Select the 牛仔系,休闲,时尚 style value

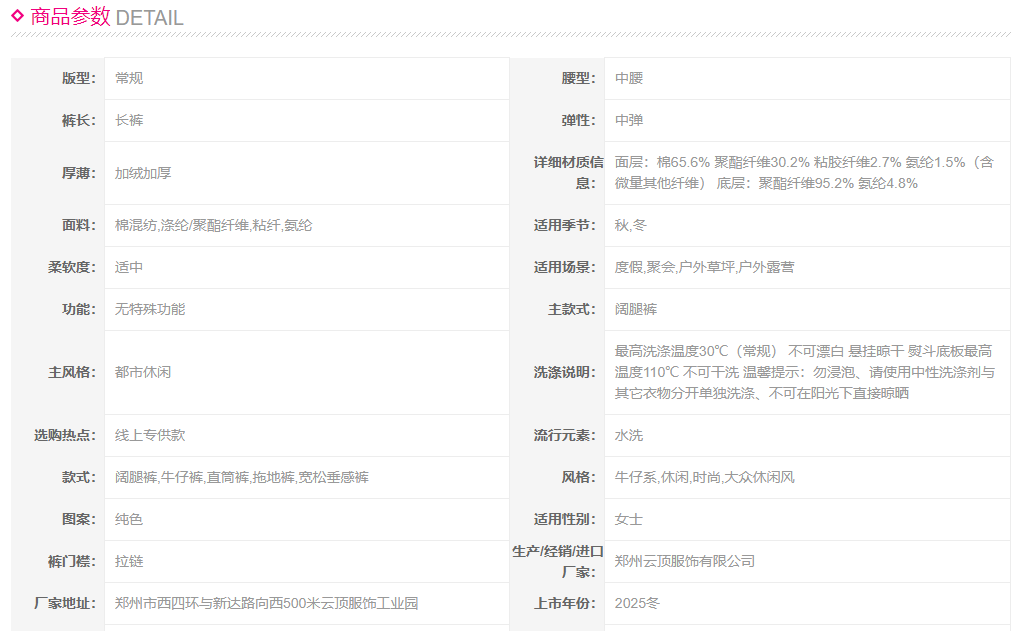[704, 477]
